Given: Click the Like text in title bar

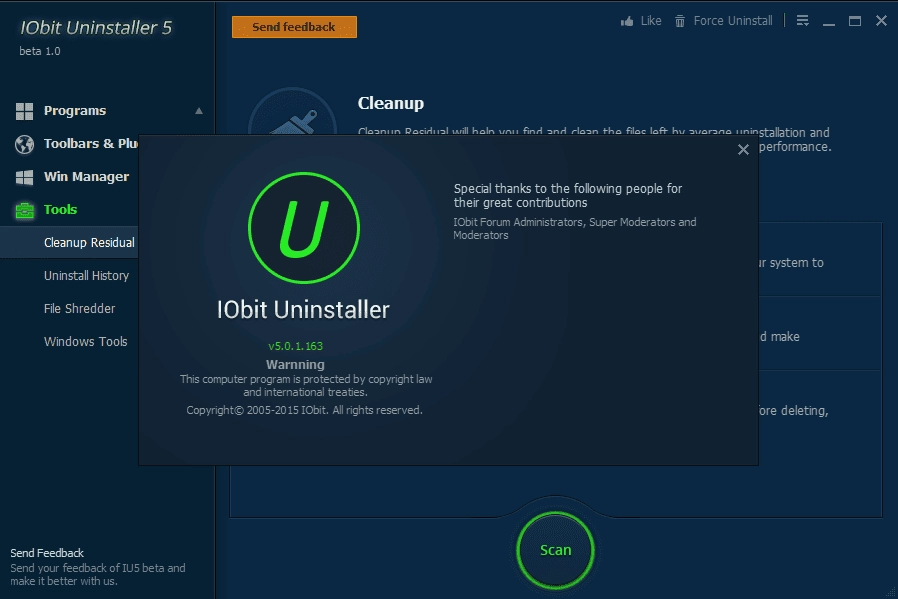Looking at the screenshot, I should tap(651, 21).
